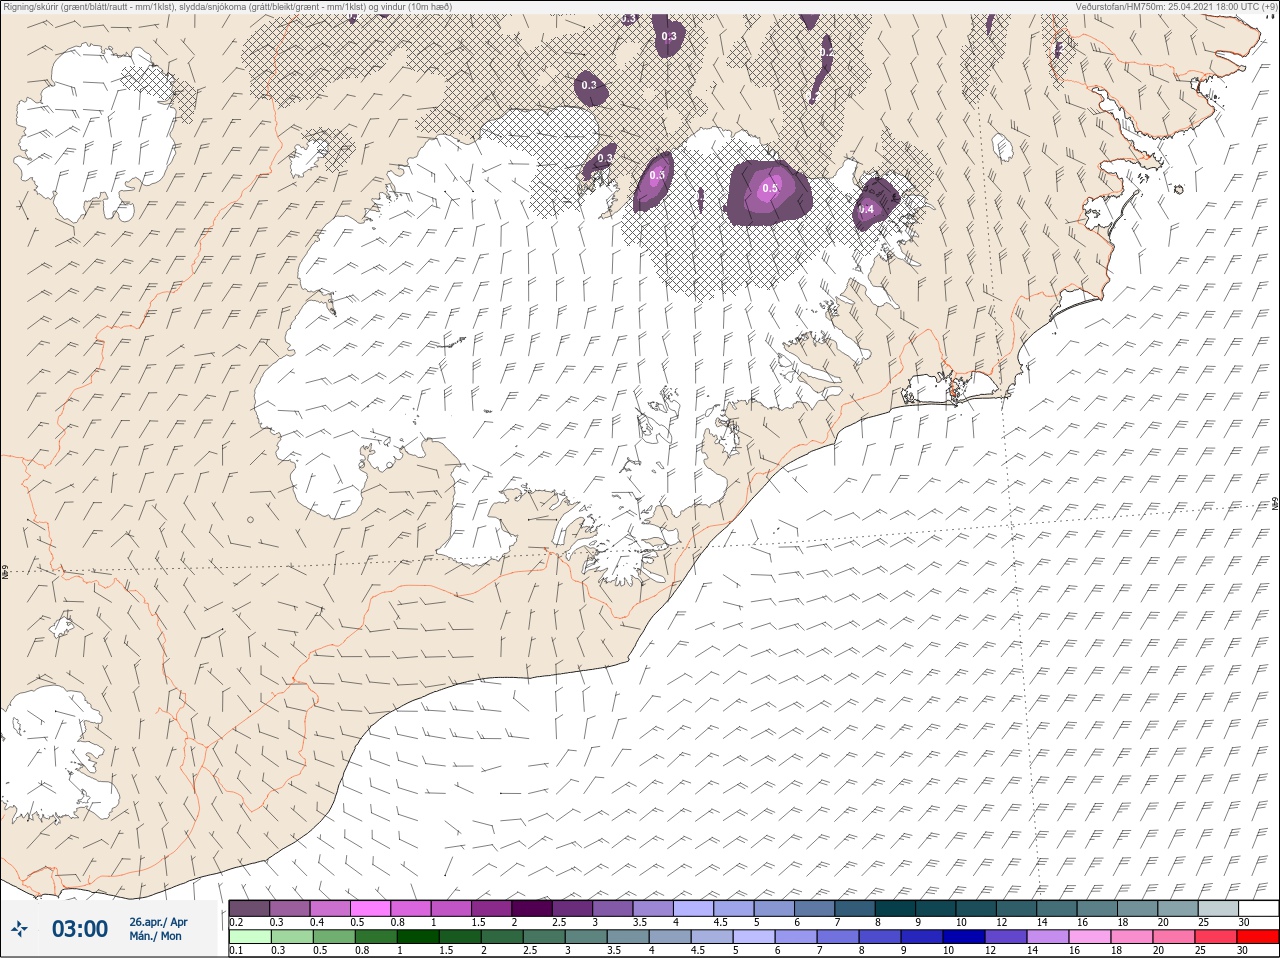Viewport: 1280px width, 958px height.
Task: Select the pink rain-scale swatch at 16
Action: point(1090,937)
